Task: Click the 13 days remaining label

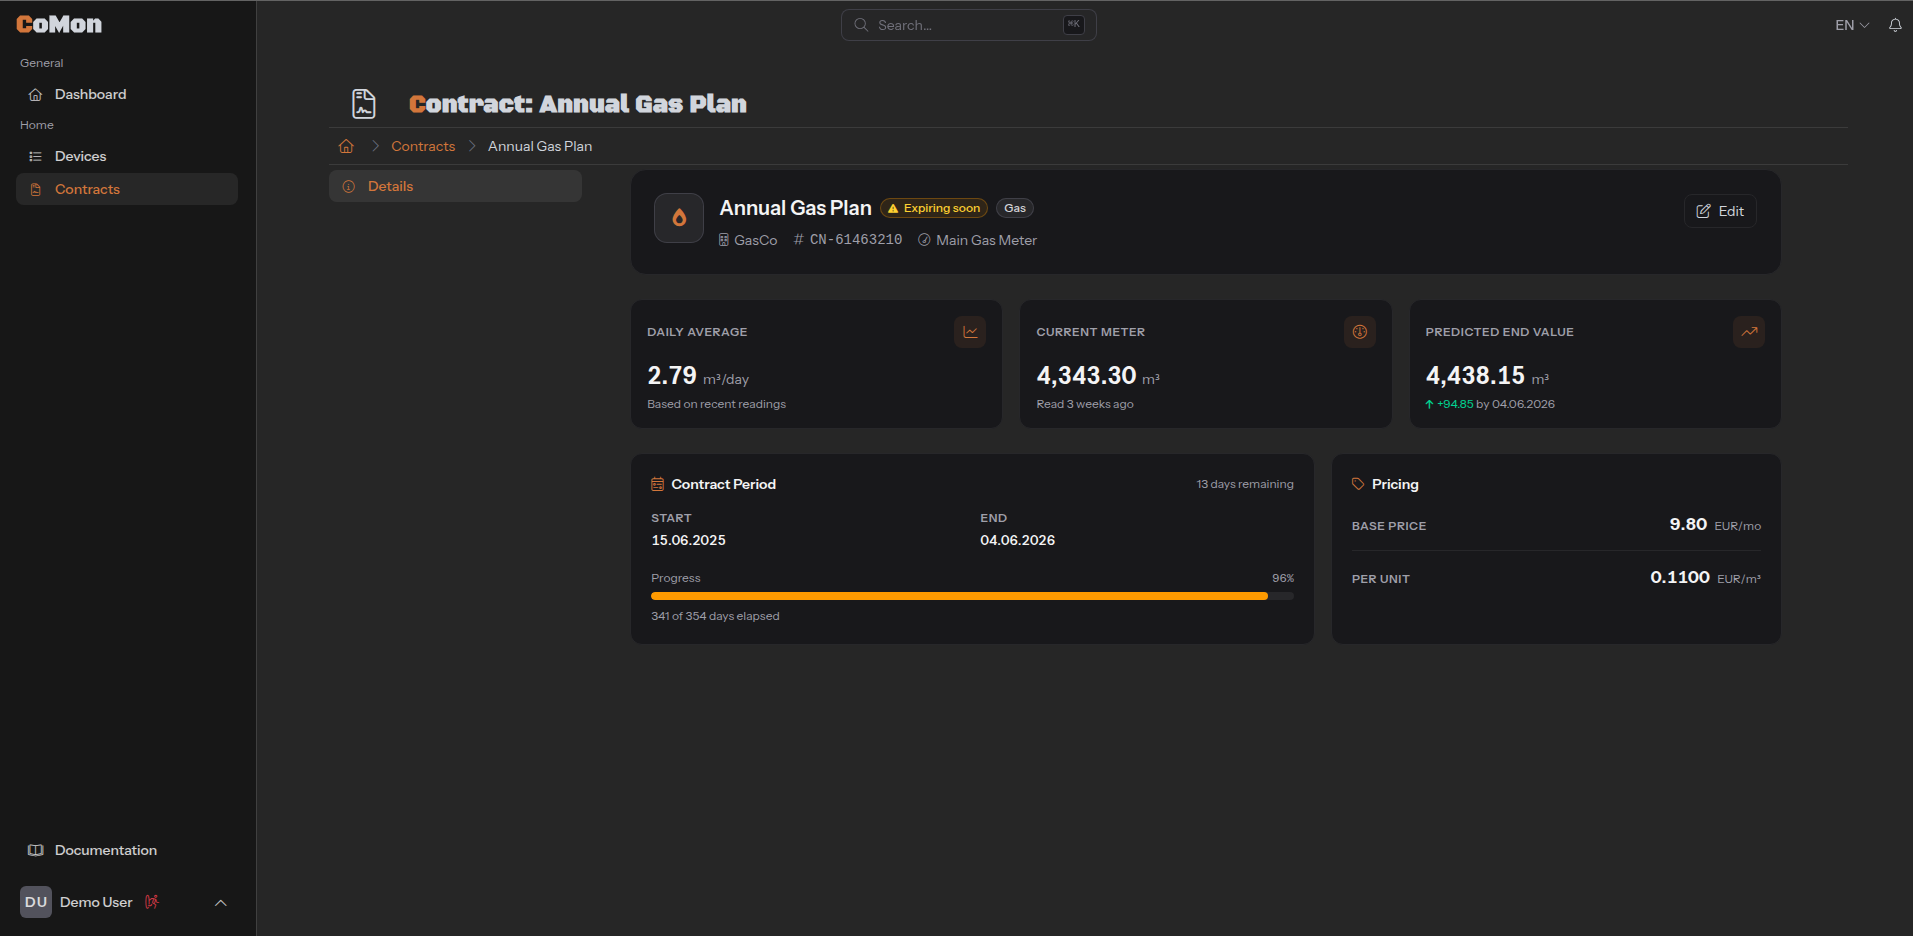Action: pyautogui.click(x=1245, y=484)
